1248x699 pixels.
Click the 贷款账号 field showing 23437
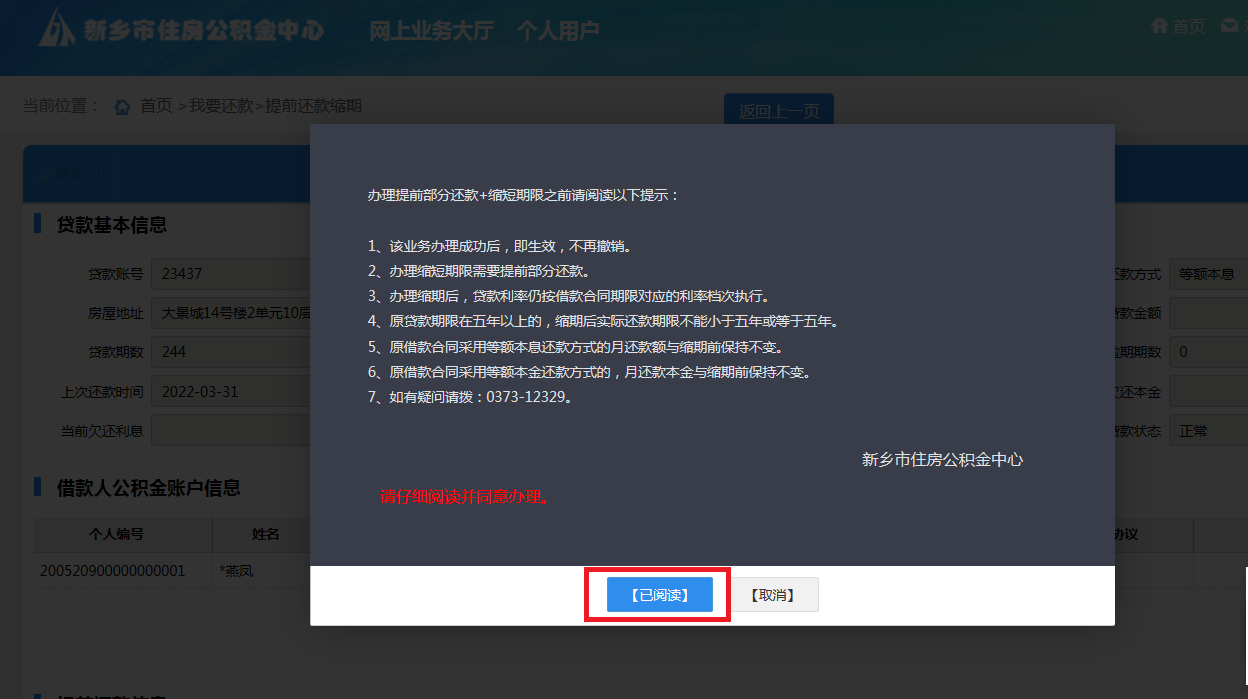231,274
